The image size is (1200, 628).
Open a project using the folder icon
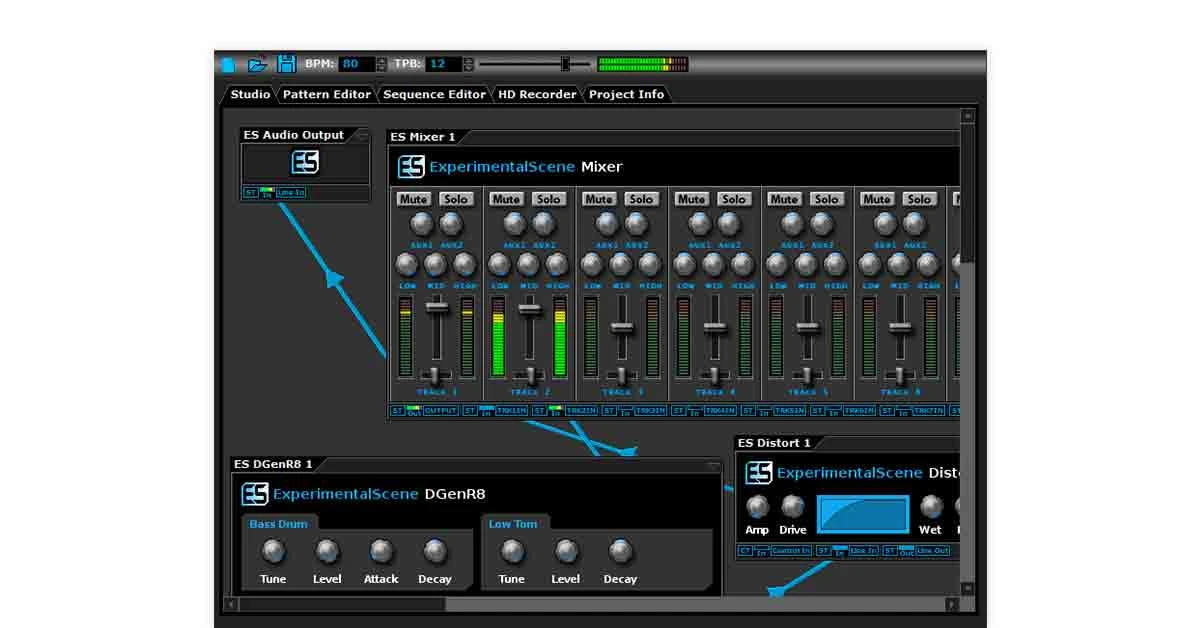click(x=257, y=62)
